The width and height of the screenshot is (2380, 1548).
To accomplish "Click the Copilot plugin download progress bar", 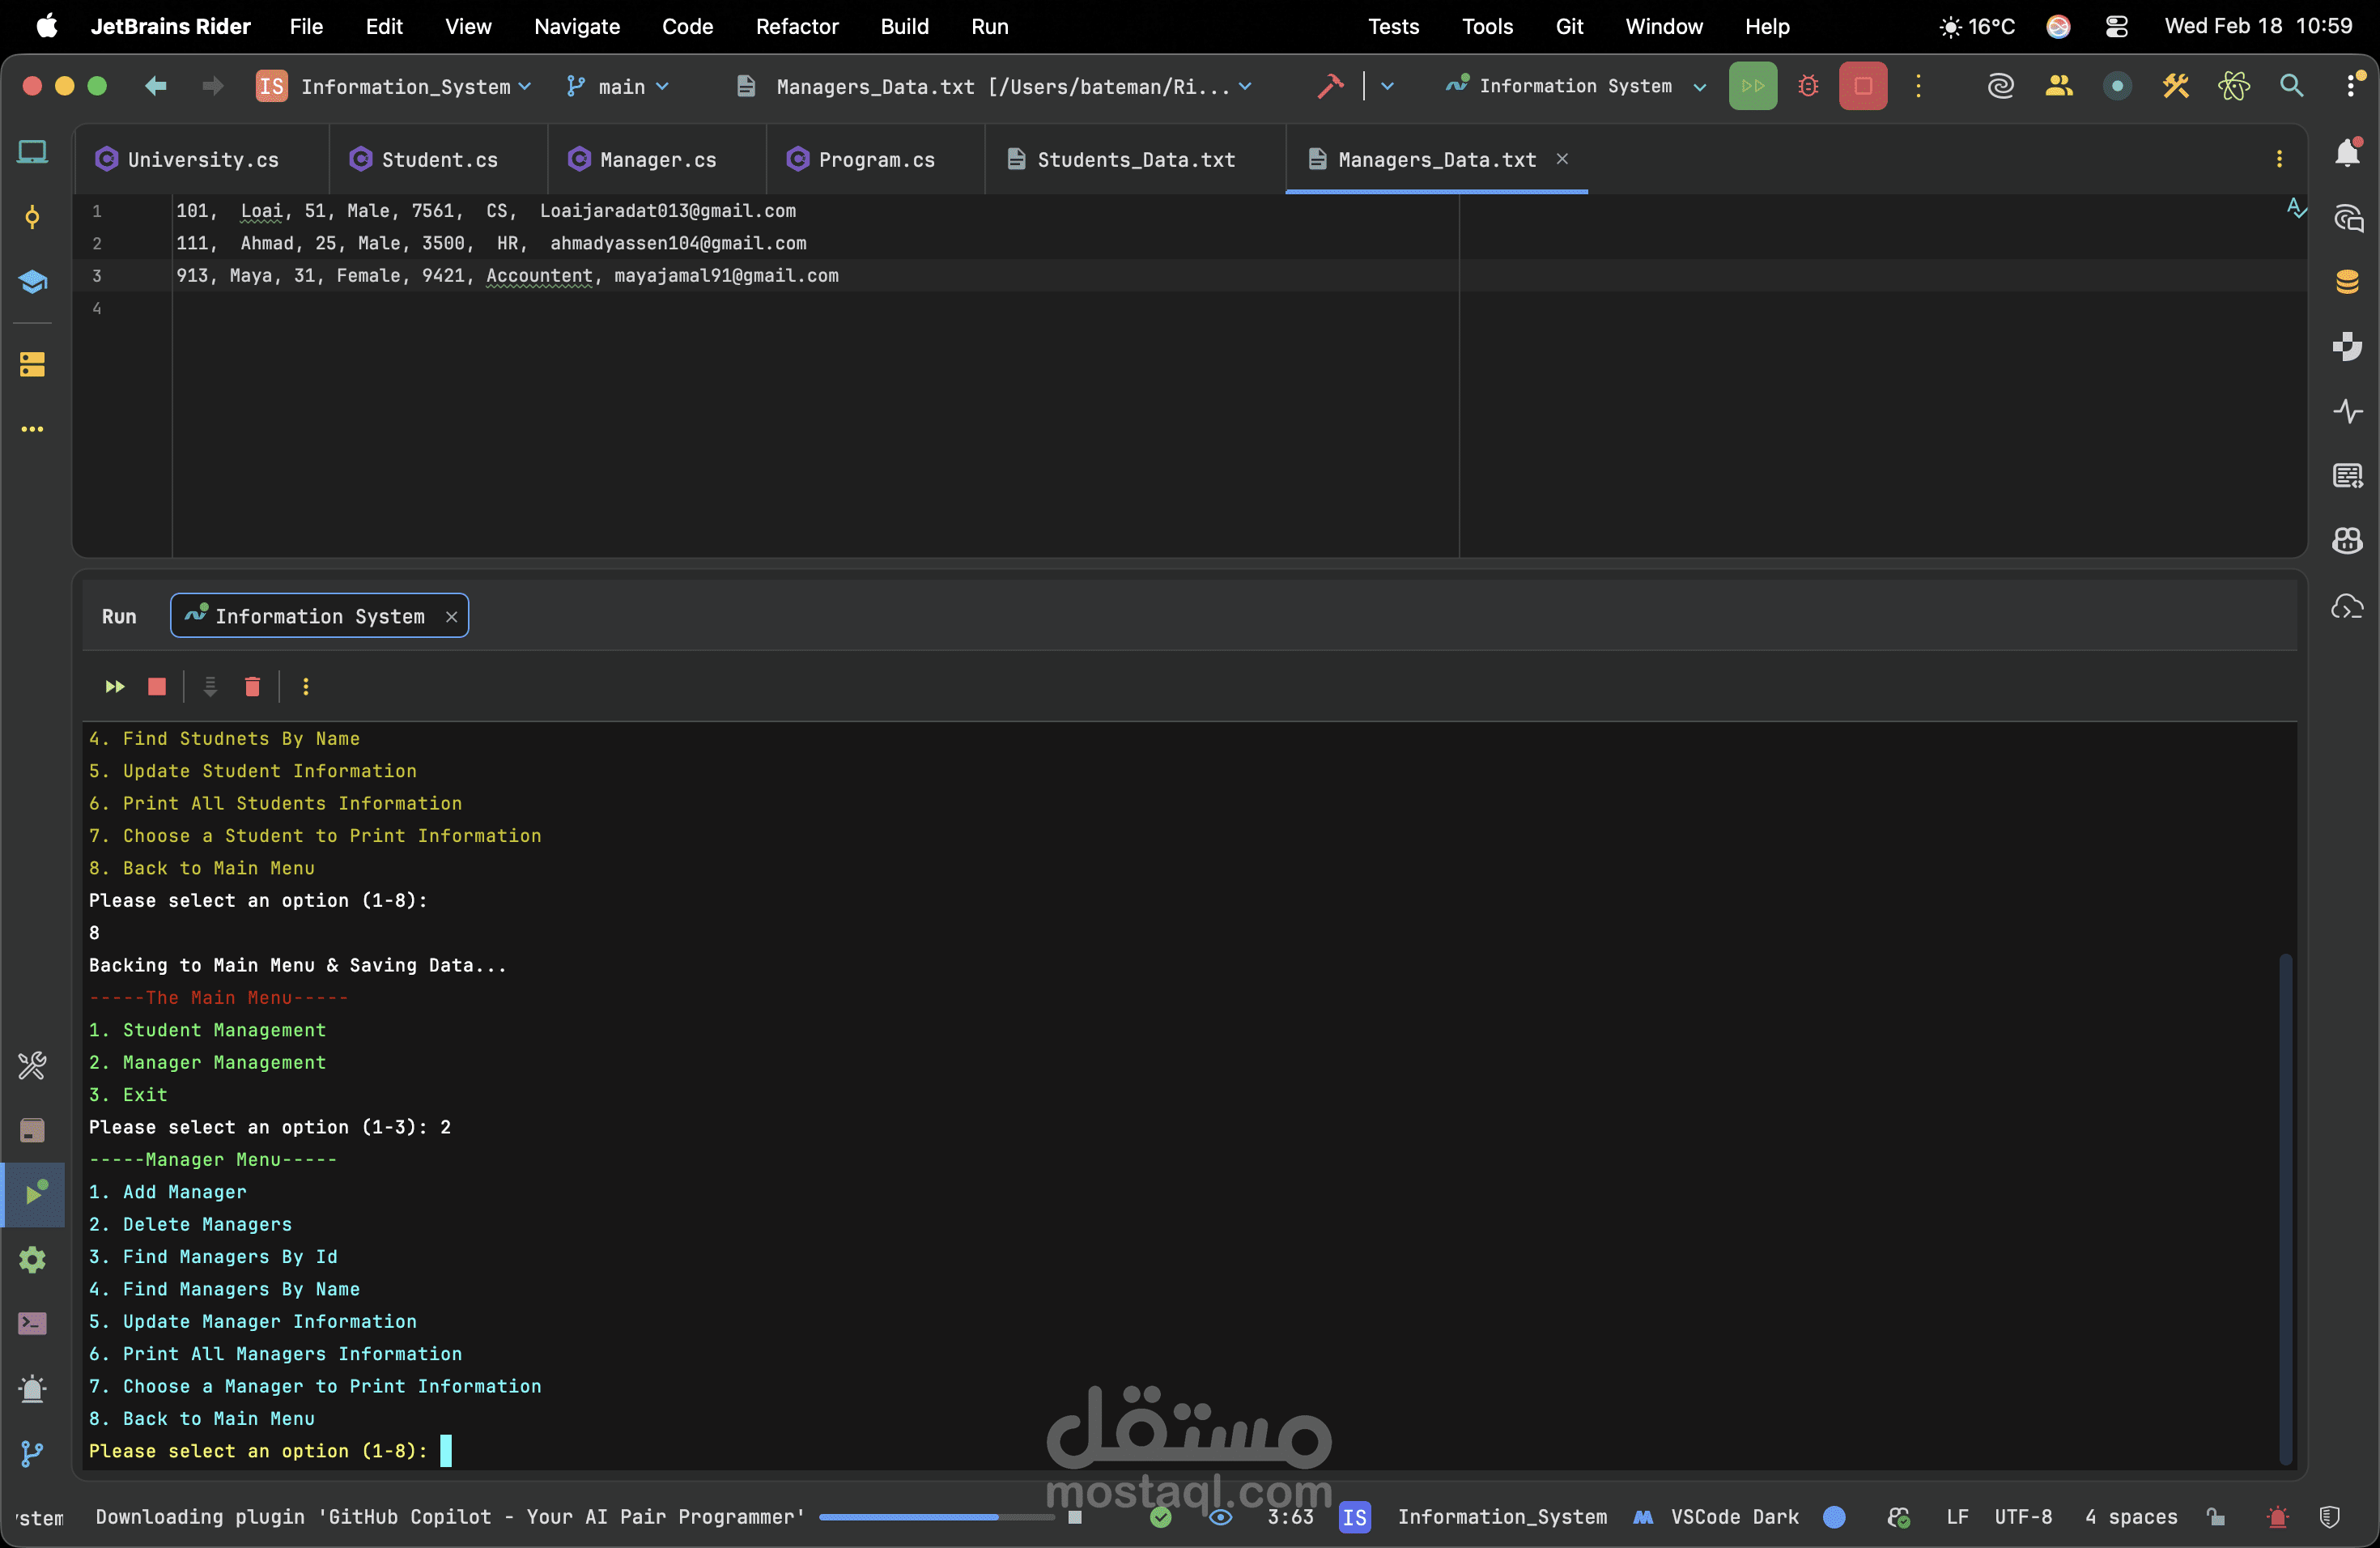I will tap(935, 1517).
